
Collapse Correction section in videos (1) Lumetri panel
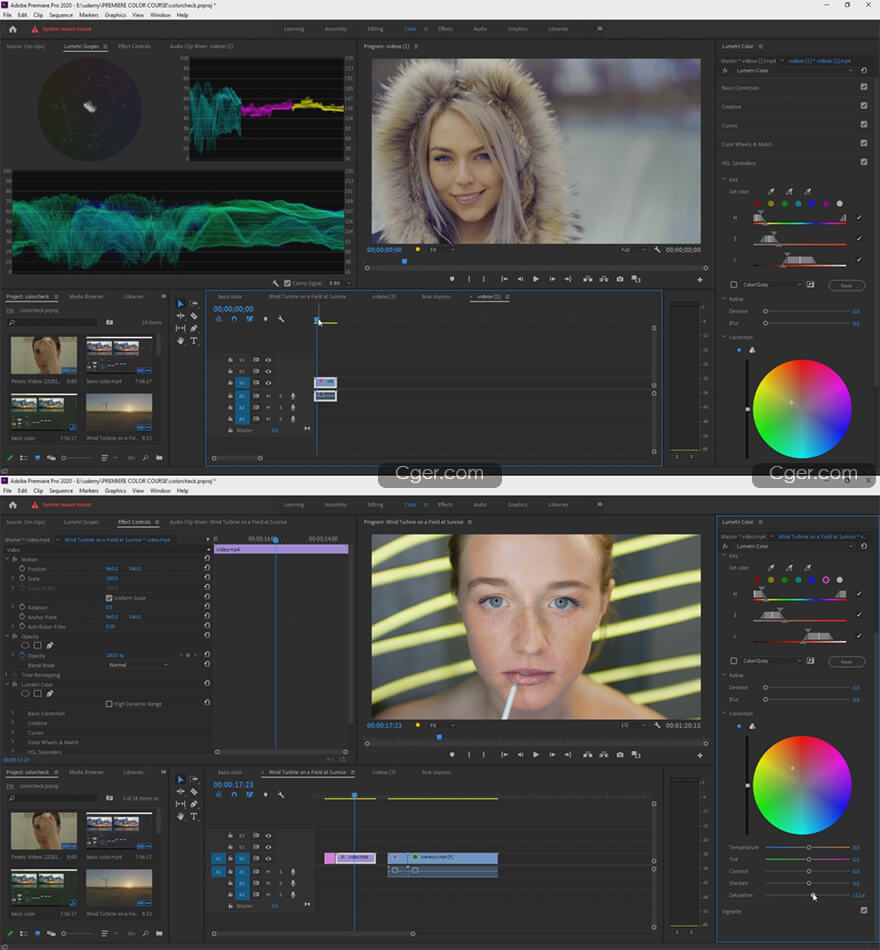724,337
